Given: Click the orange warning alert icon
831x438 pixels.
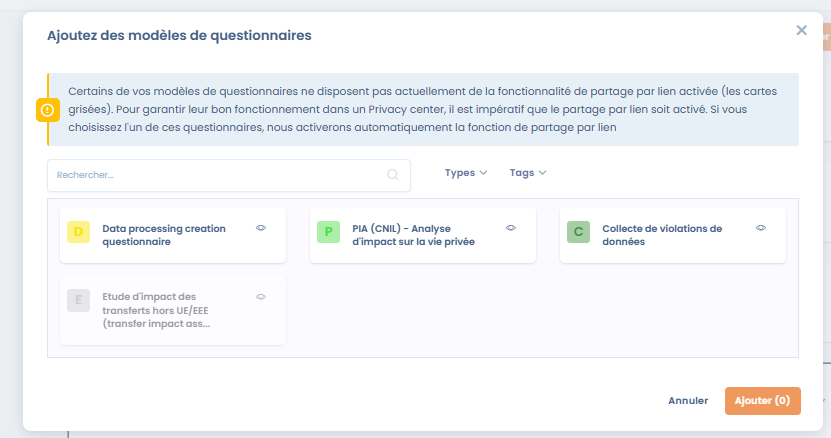Looking at the screenshot, I should (x=47, y=110).
